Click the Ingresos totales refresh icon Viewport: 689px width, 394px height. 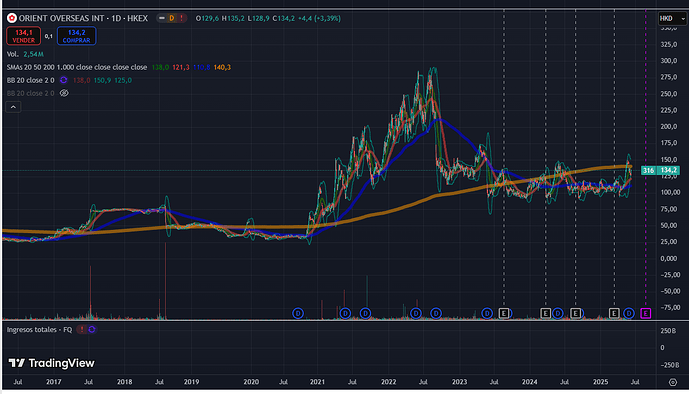92,329
